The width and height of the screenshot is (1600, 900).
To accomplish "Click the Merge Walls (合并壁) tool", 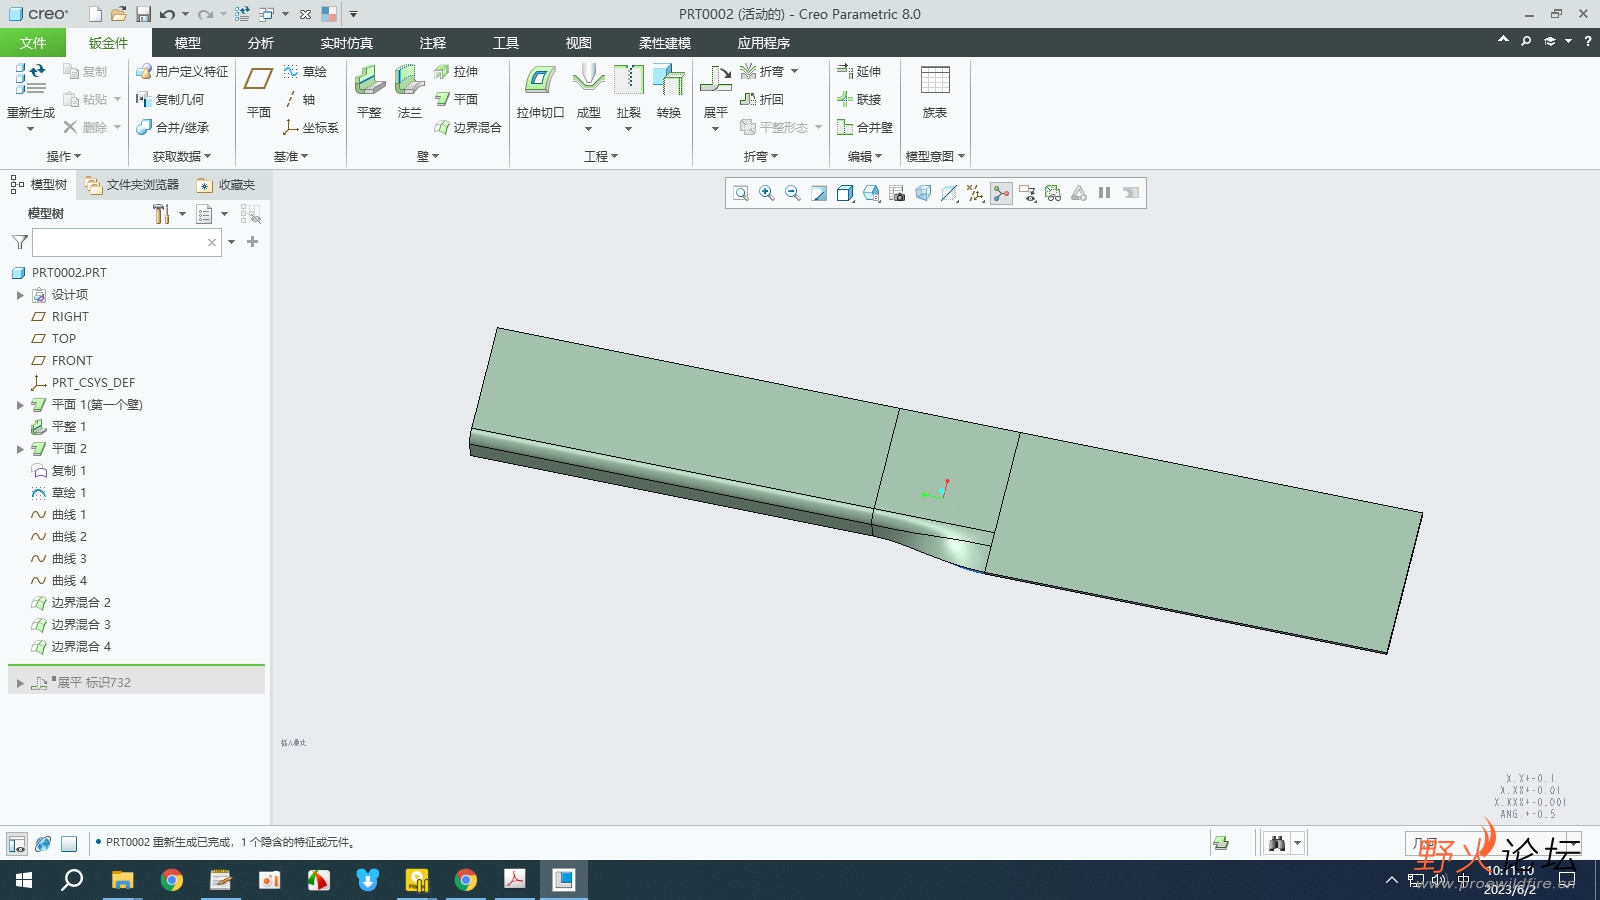I will [x=865, y=127].
